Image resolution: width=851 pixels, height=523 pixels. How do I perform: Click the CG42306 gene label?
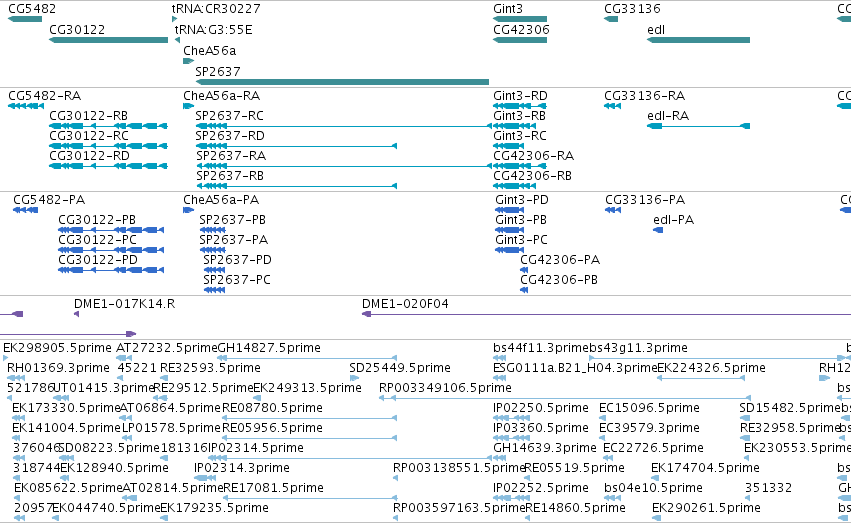521,30
